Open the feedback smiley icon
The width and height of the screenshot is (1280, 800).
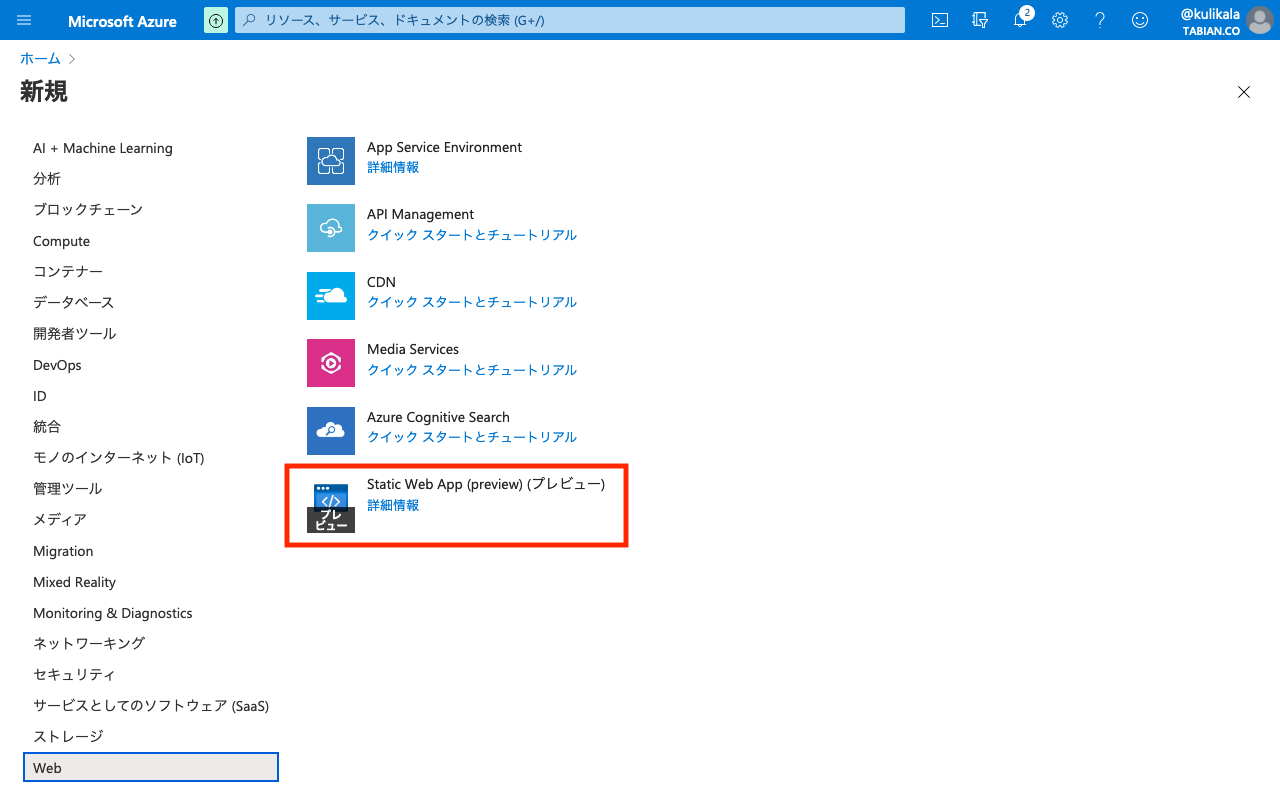coord(1140,20)
